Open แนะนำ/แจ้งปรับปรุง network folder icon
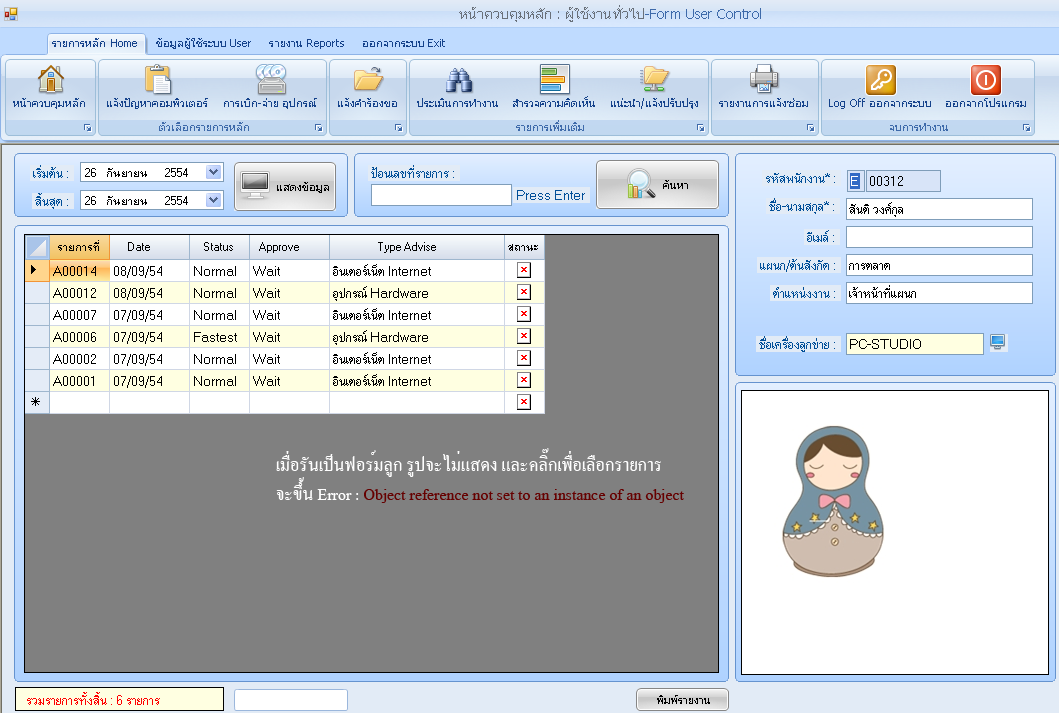The image size is (1059, 713). [x=654, y=80]
